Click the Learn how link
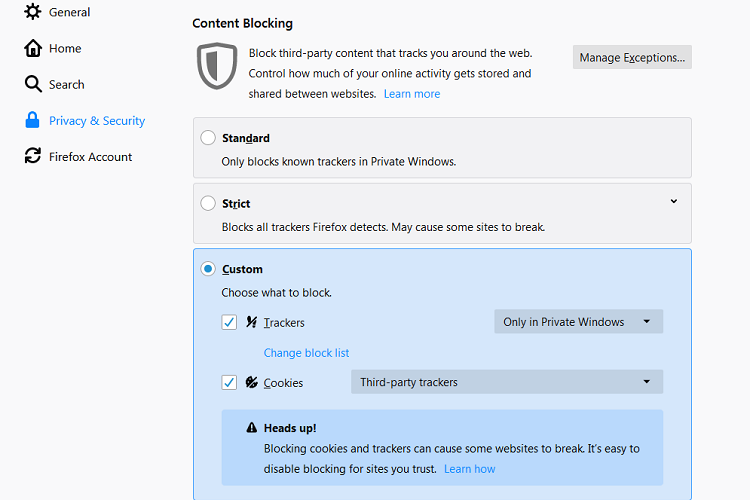The height and width of the screenshot is (500, 750). click(469, 469)
